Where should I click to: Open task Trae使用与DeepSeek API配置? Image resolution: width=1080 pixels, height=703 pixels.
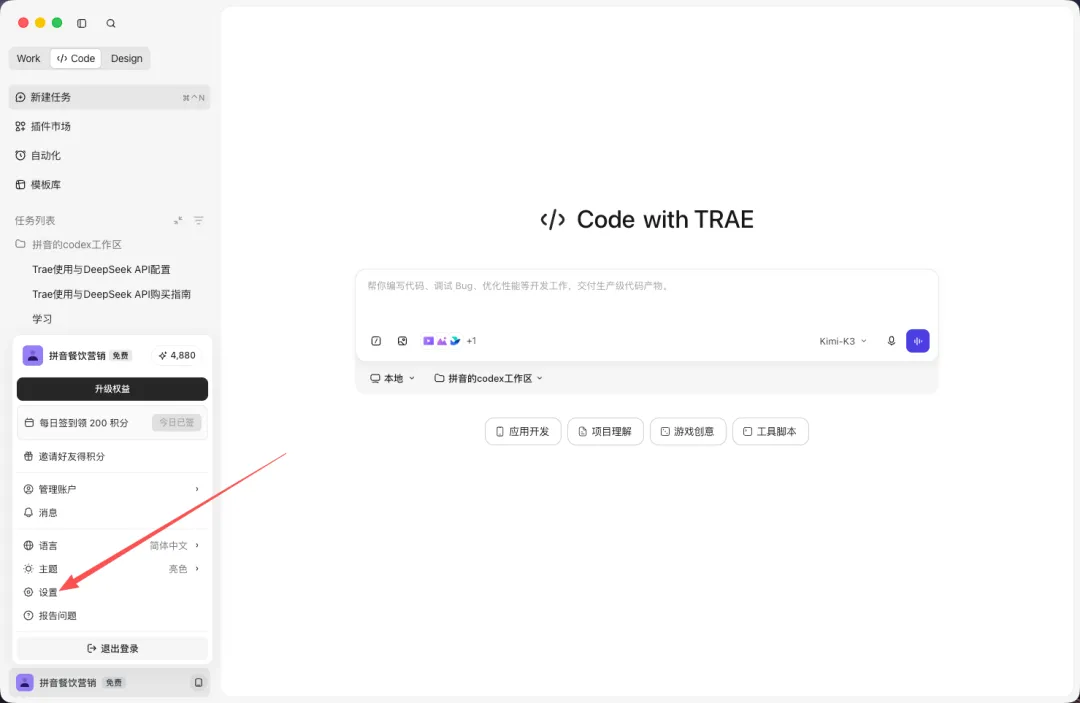coord(101,269)
